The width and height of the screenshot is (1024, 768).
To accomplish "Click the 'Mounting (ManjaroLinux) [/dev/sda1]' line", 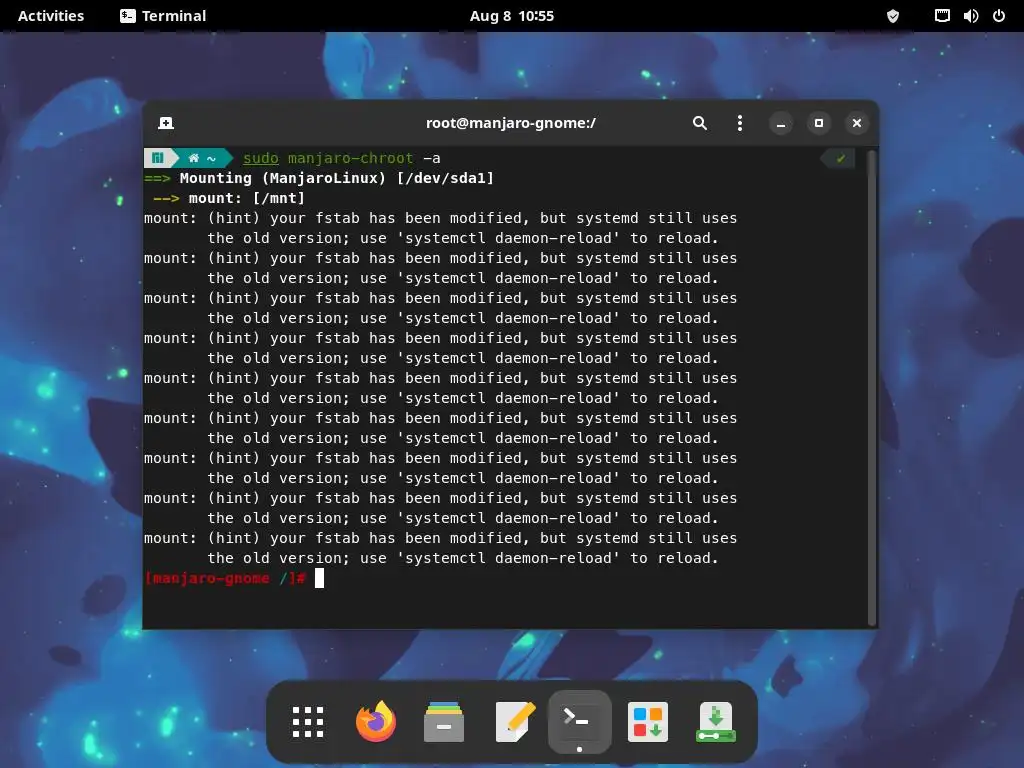I will (x=336, y=178).
